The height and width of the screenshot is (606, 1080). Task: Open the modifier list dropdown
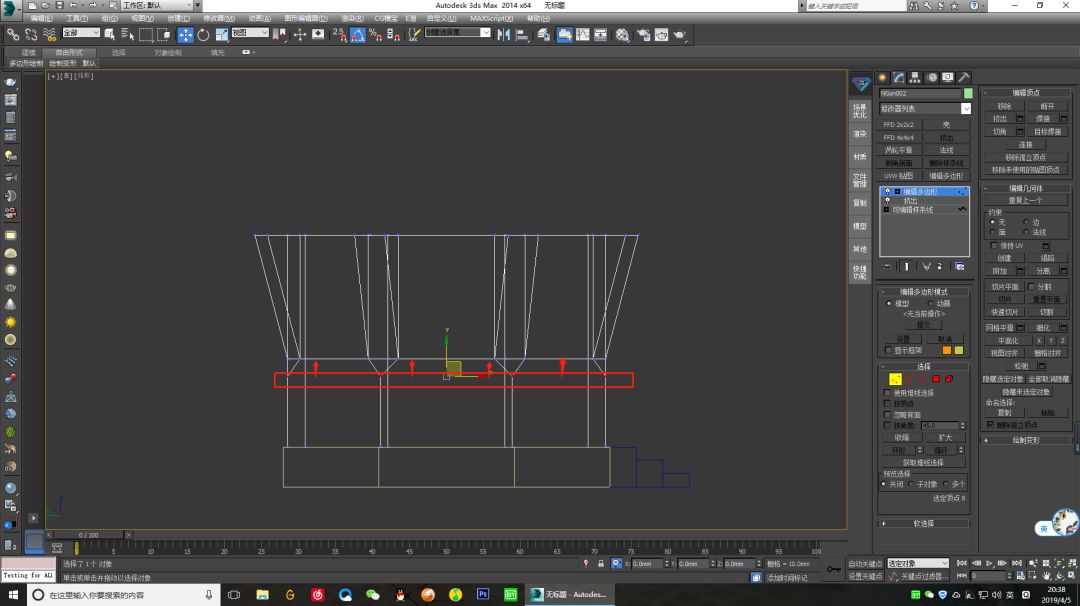click(x=966, y=109)
